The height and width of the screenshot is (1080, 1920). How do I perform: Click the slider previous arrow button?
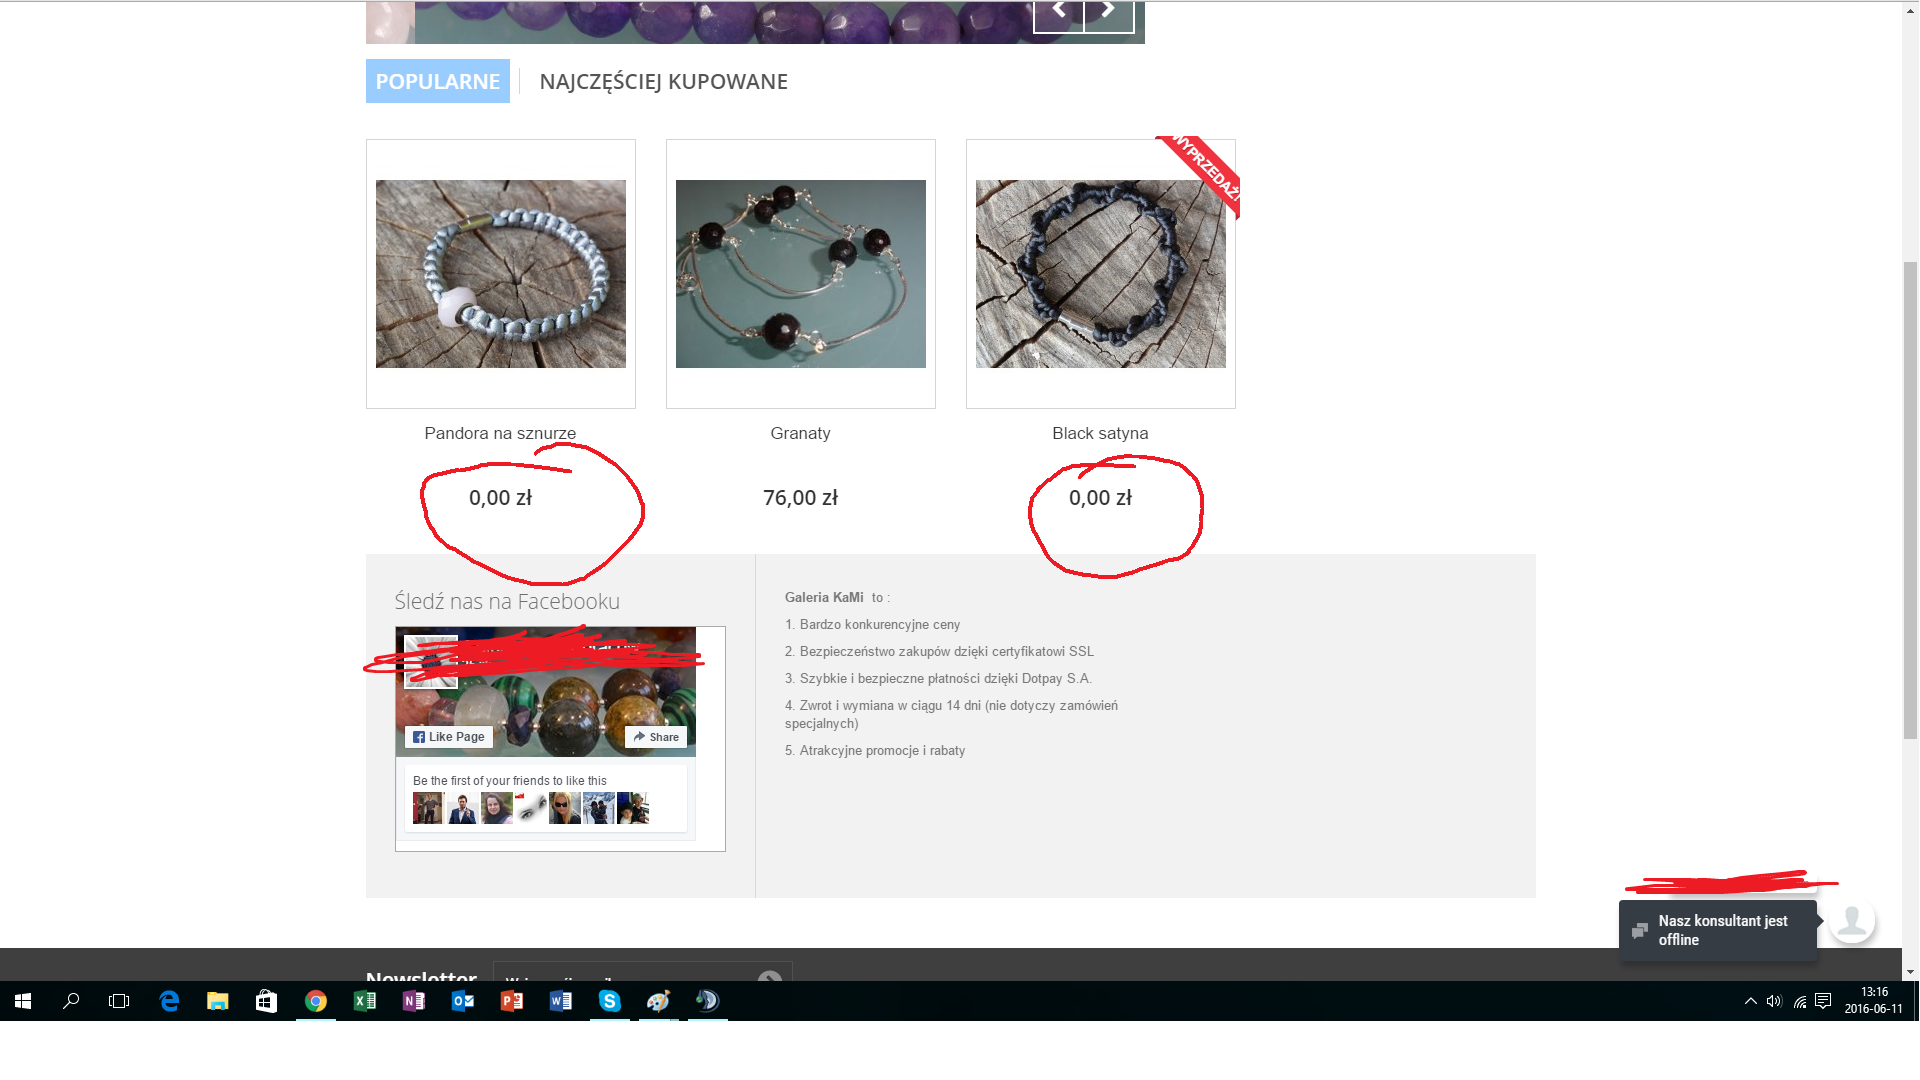1058,12
